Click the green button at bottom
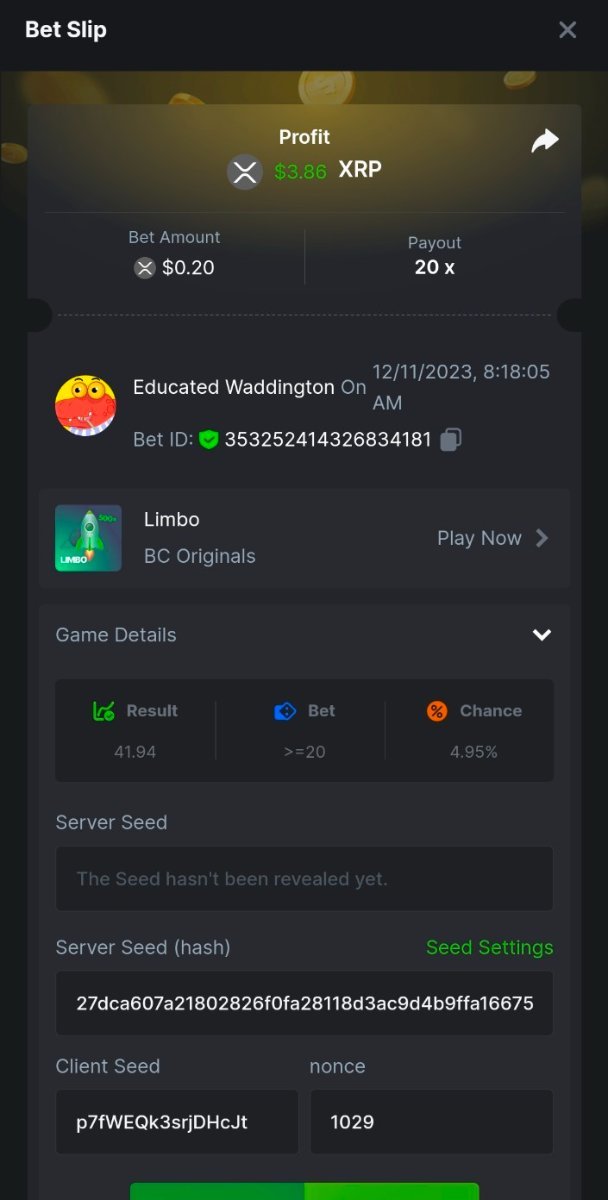608x1200 pixels. point(304,1191)
